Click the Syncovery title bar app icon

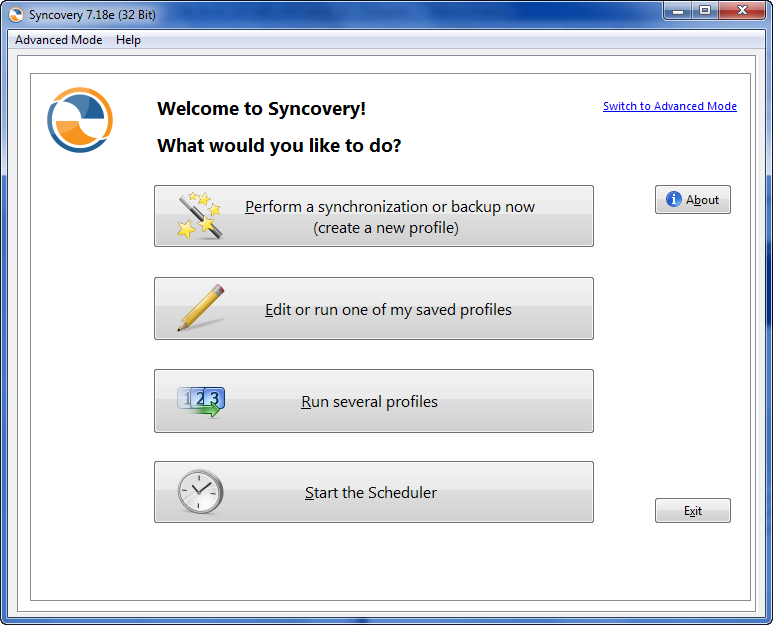(x=16, y=15)
